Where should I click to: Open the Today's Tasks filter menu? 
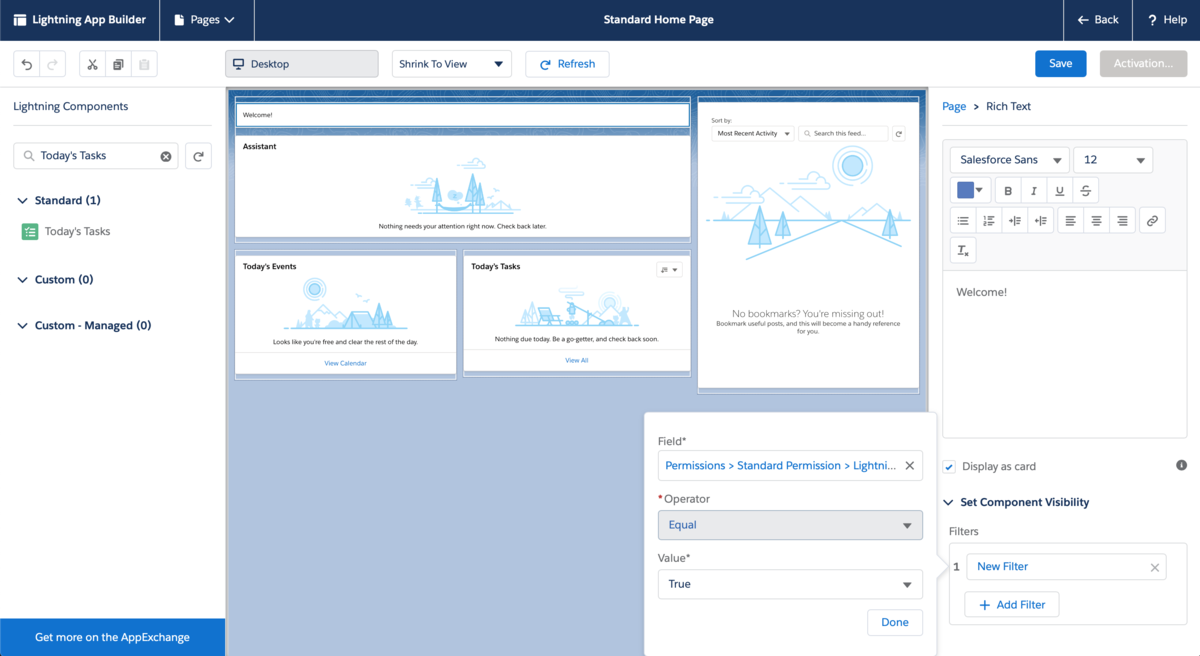tap(669, 270)
